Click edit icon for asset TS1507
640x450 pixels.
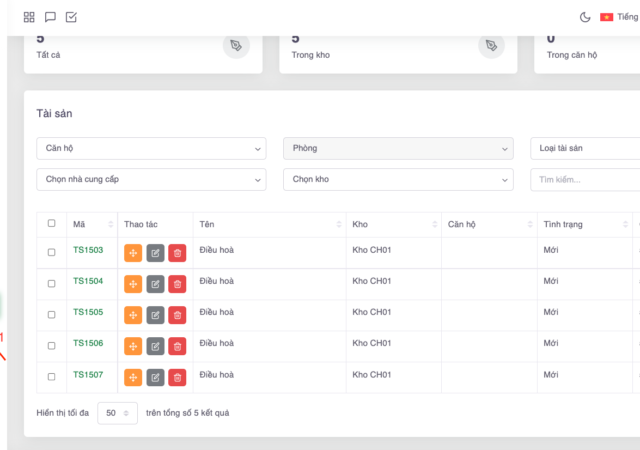coord(155,377)
